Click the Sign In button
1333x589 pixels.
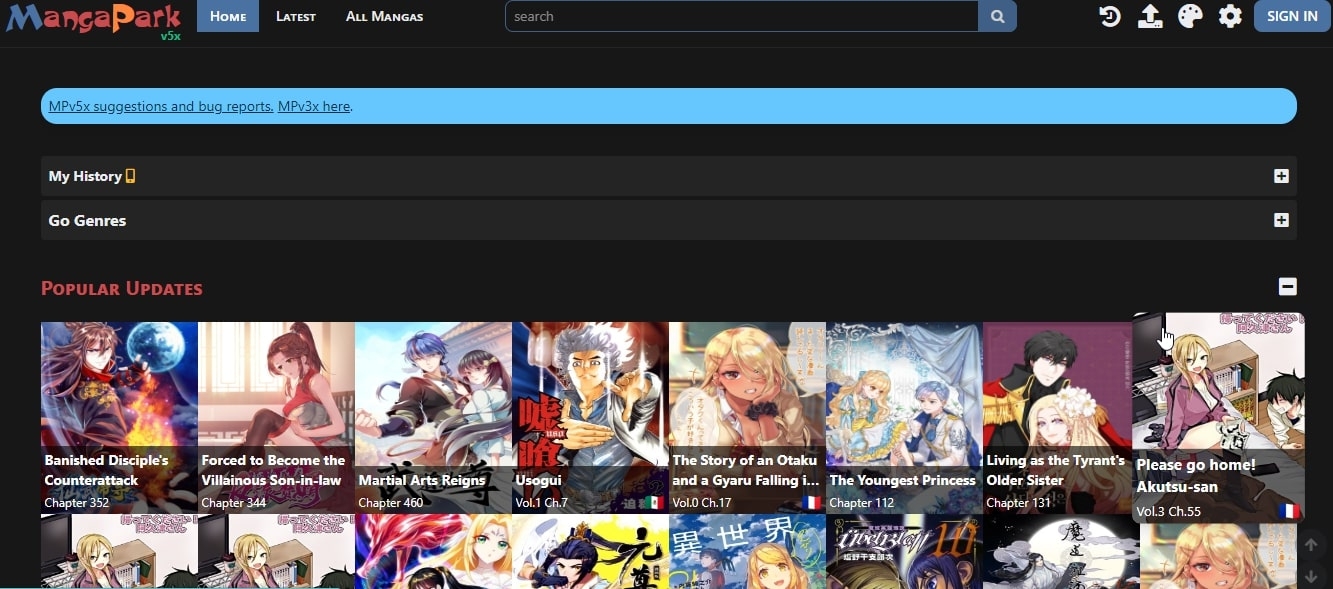tap(1292, 16)
